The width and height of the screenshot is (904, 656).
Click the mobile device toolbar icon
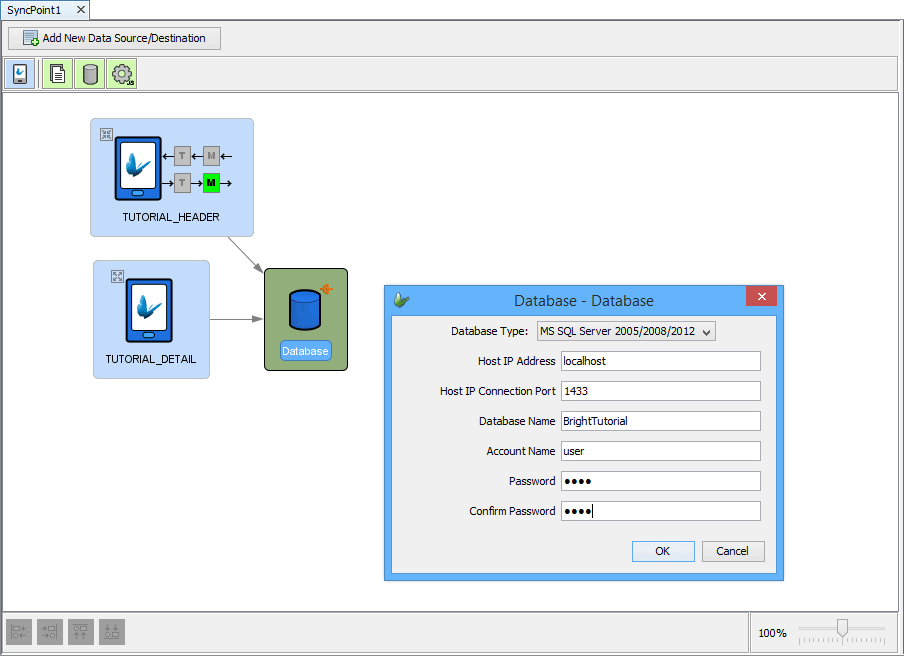pyautogui.click(x=20, y=74)
